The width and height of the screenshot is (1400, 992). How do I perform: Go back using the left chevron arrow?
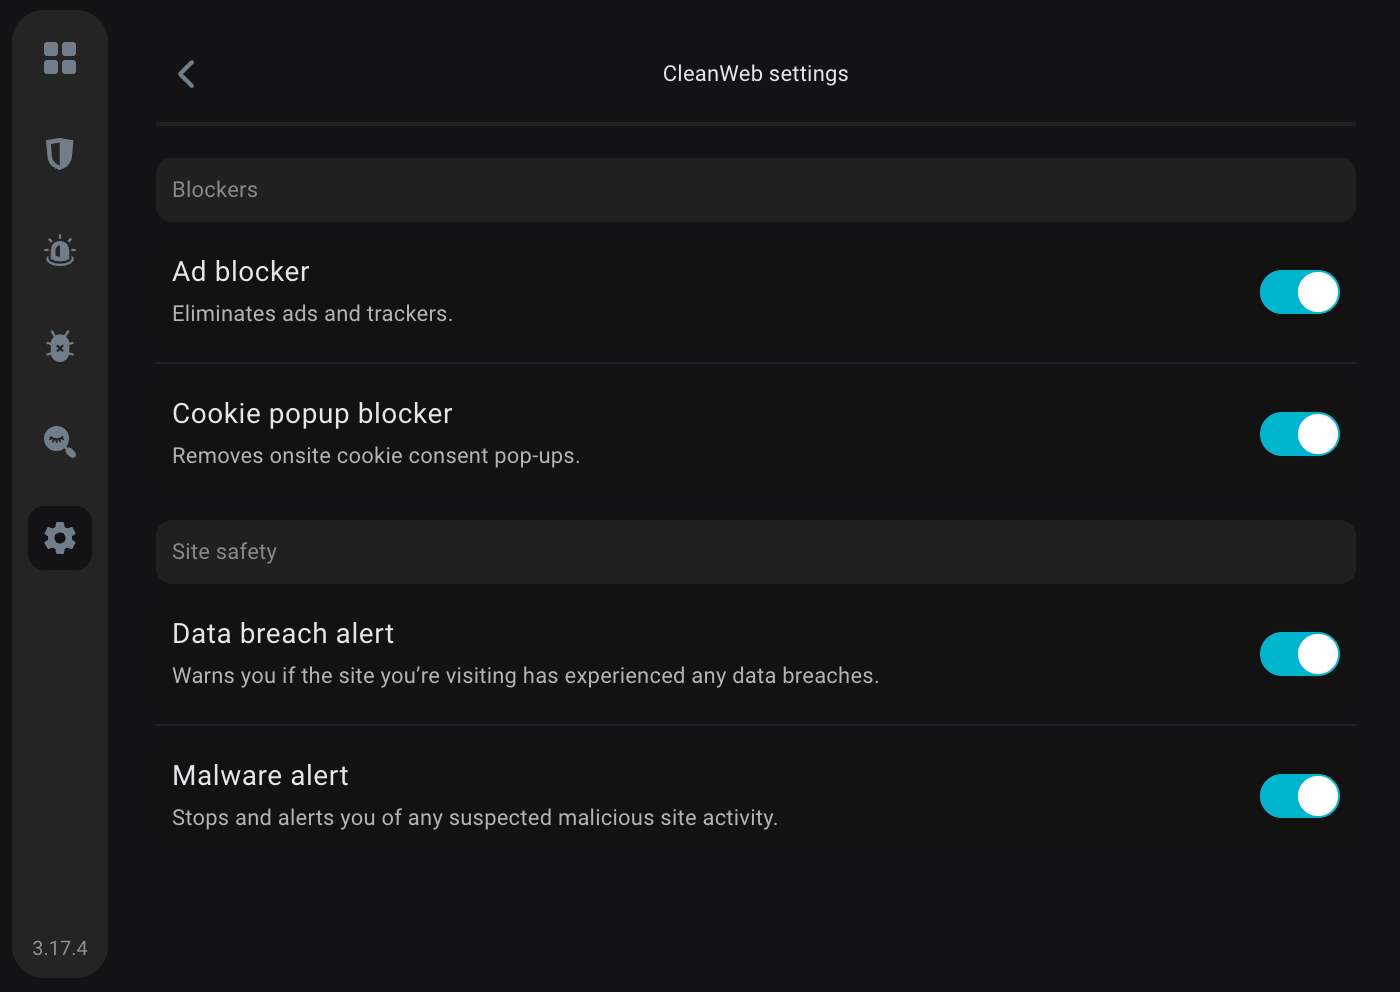click(186, 74)
